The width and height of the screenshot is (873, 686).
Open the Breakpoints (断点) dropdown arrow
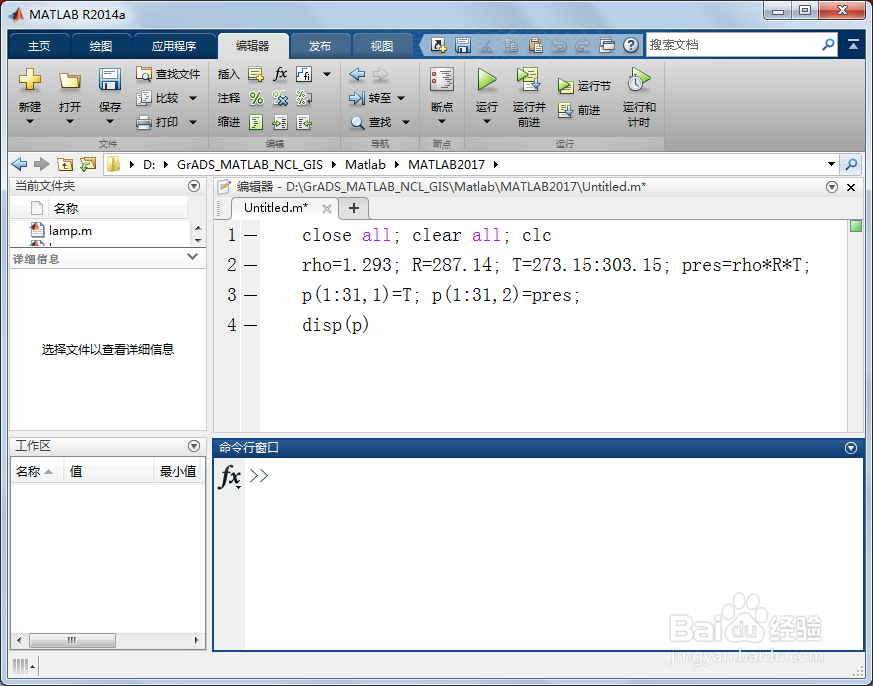point(442,121)
